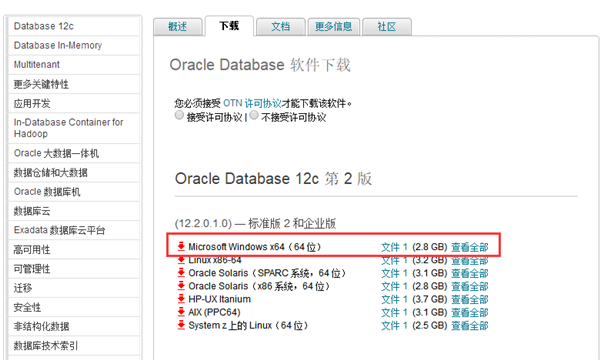Click Oracle Solaris（x86 系统，64 位）text
This screenshot has width=600, height=360.
point(259,286)
